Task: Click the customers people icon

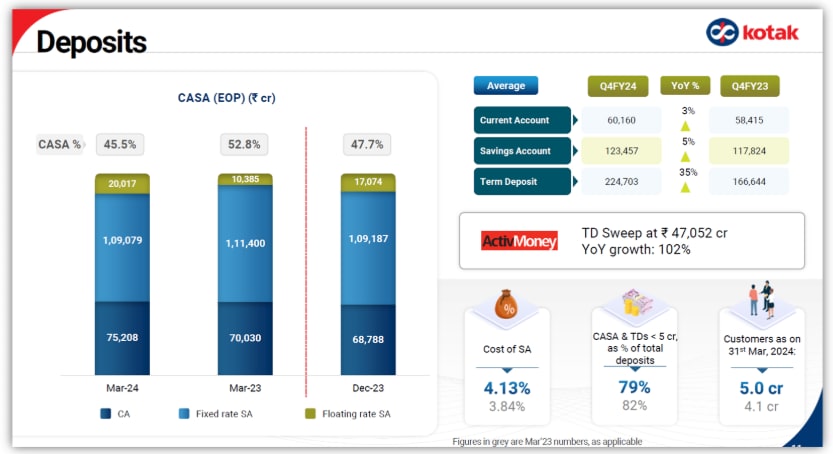Action: (762, 299)
